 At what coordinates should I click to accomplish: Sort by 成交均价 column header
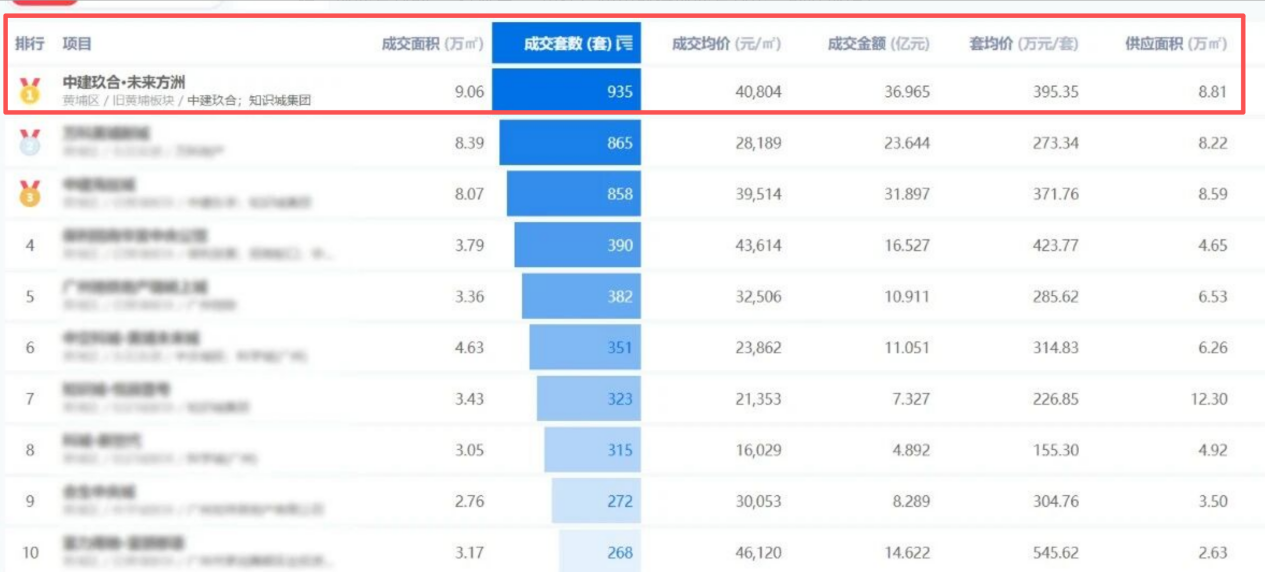pos(726,44)
